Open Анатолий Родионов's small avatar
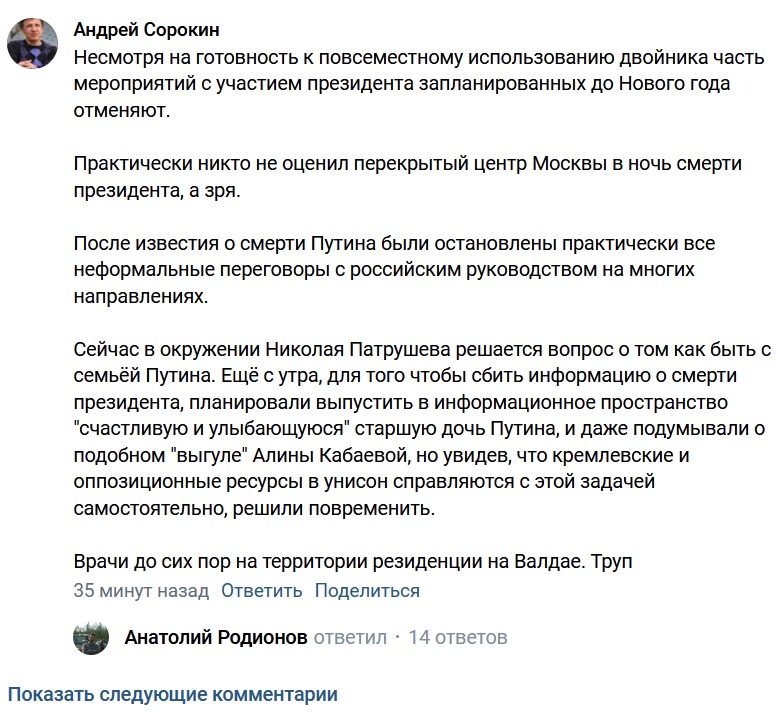The height and width of the screenshot is (712, 777). click(91, 637)
